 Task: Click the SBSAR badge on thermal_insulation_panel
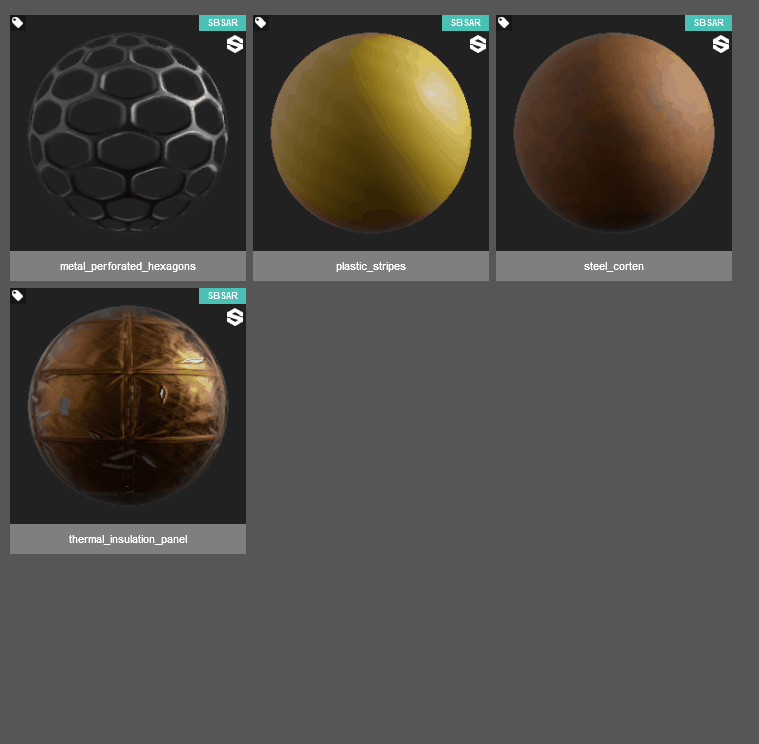[223, 296]
